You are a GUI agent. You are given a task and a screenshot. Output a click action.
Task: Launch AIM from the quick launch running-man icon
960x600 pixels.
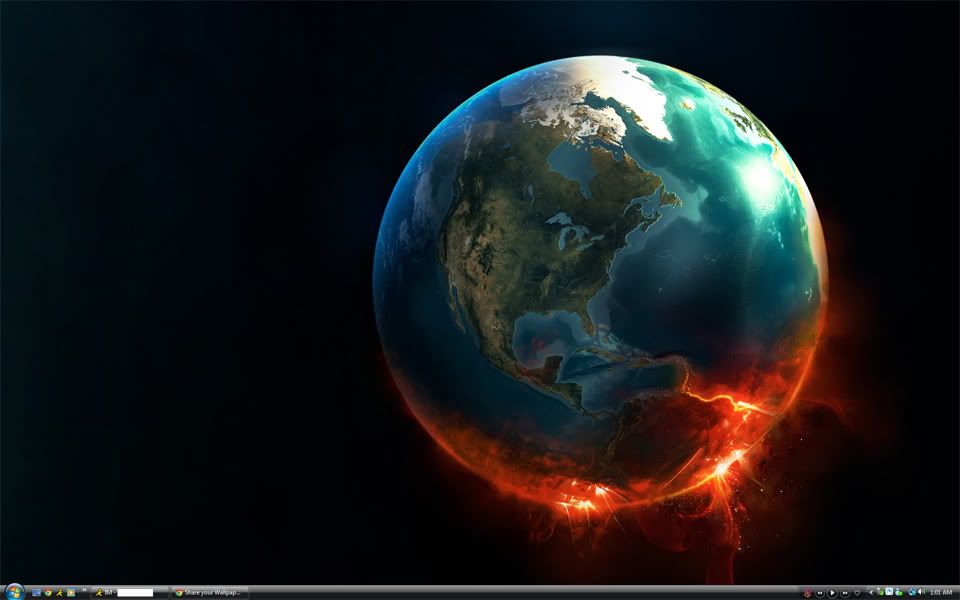(59, 593)
